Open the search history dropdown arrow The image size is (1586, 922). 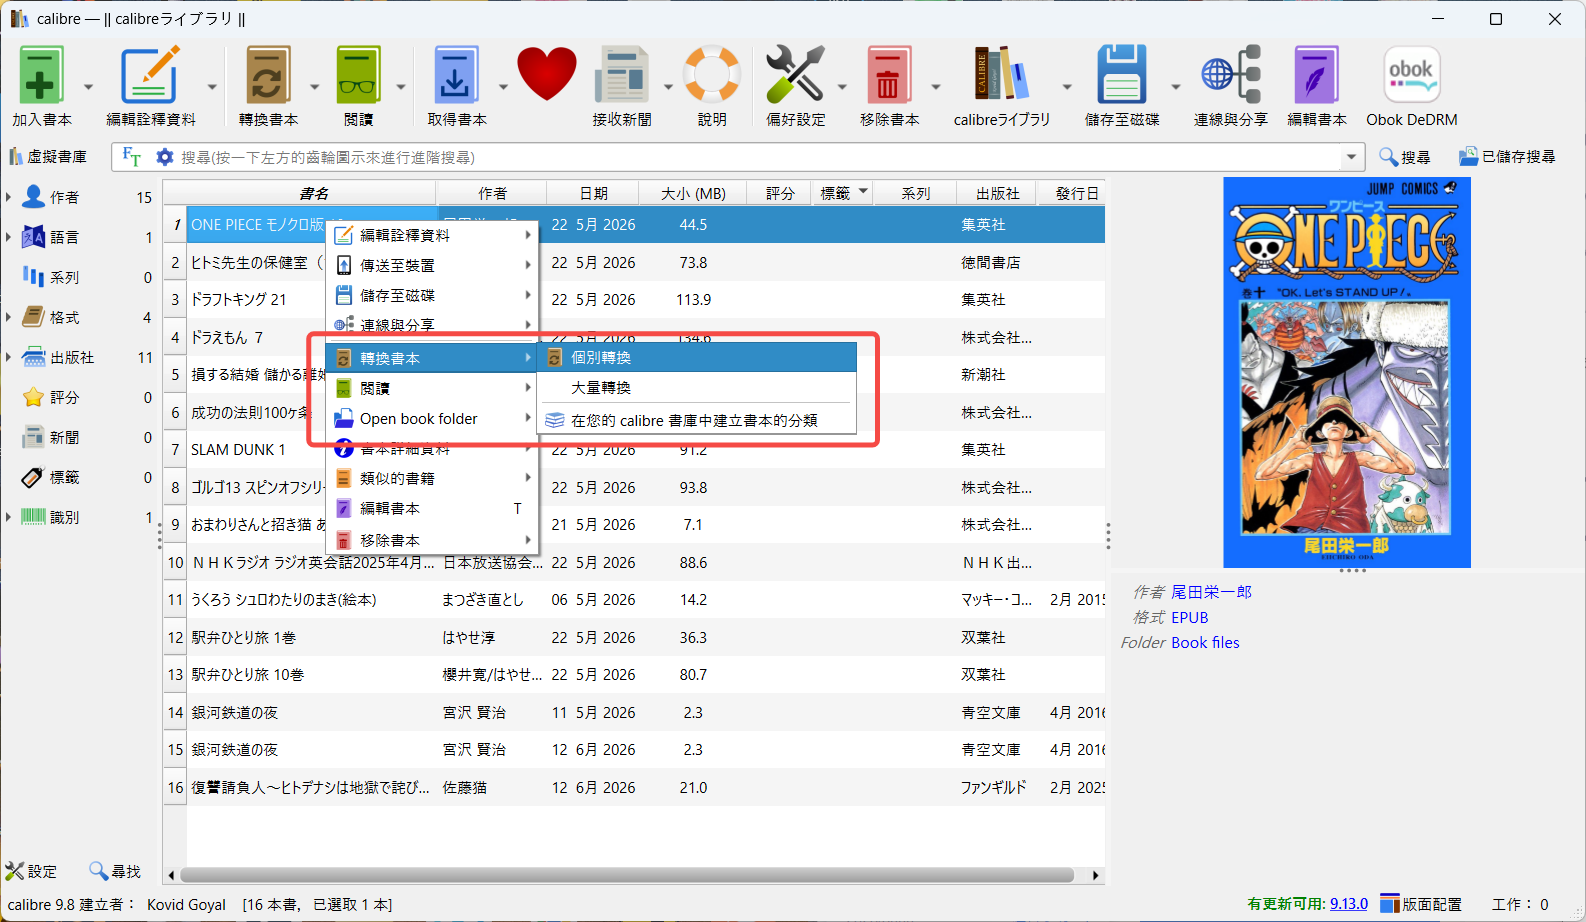tap(1352, 157)
